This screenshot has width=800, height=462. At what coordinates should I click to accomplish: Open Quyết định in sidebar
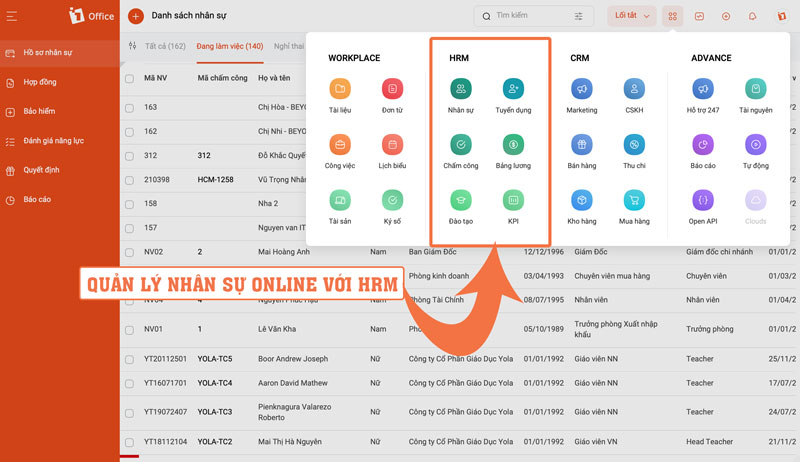tap(41, 170)
